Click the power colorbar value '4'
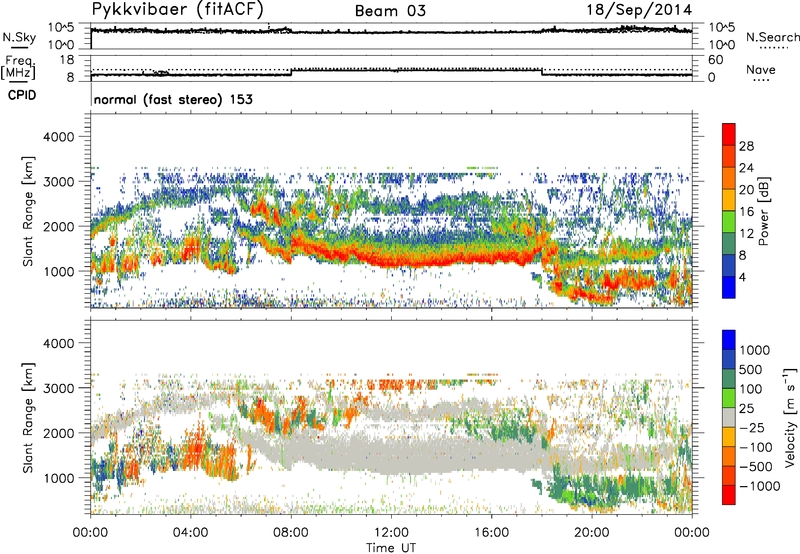The width and height of the screenshot is (800, 554). 742,277
